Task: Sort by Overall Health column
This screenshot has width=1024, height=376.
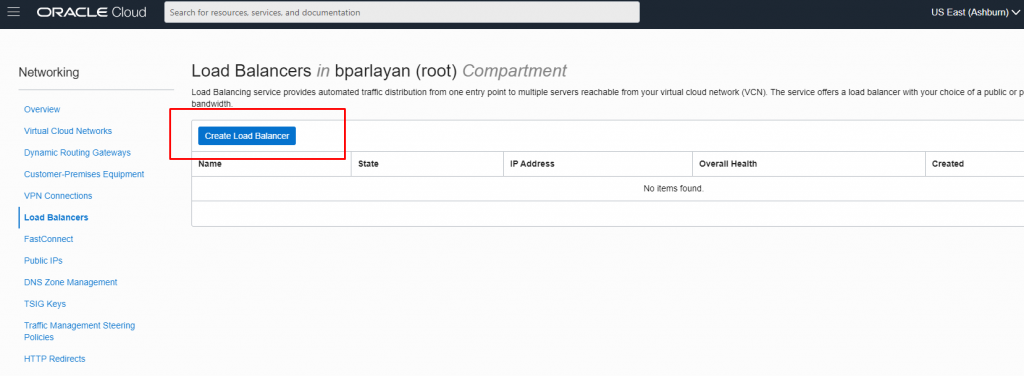Action: (x=728, y=164)
